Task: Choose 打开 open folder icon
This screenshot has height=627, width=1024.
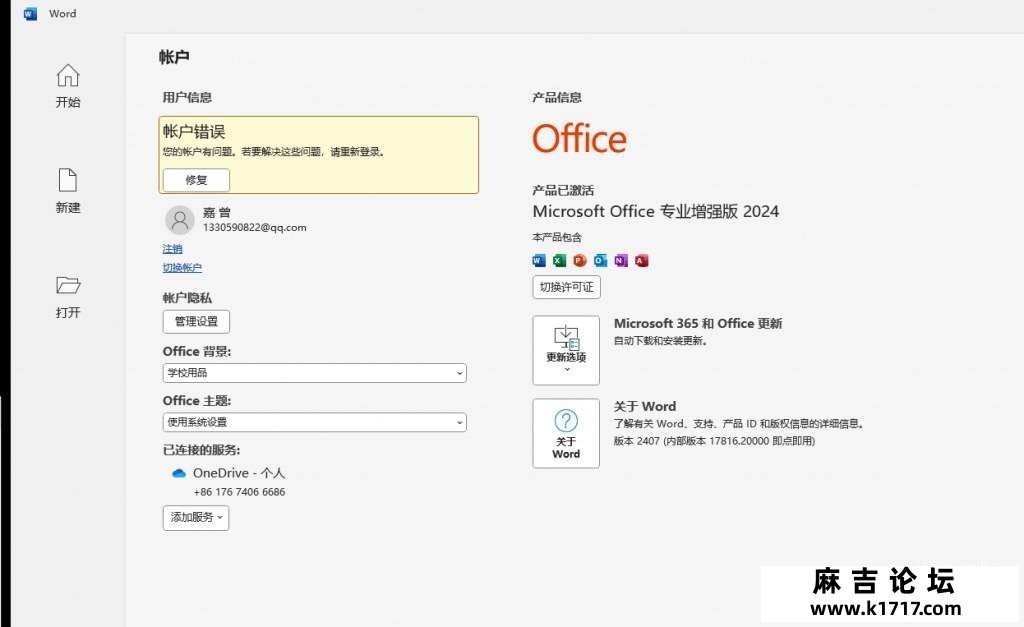Action: point(68,297)
